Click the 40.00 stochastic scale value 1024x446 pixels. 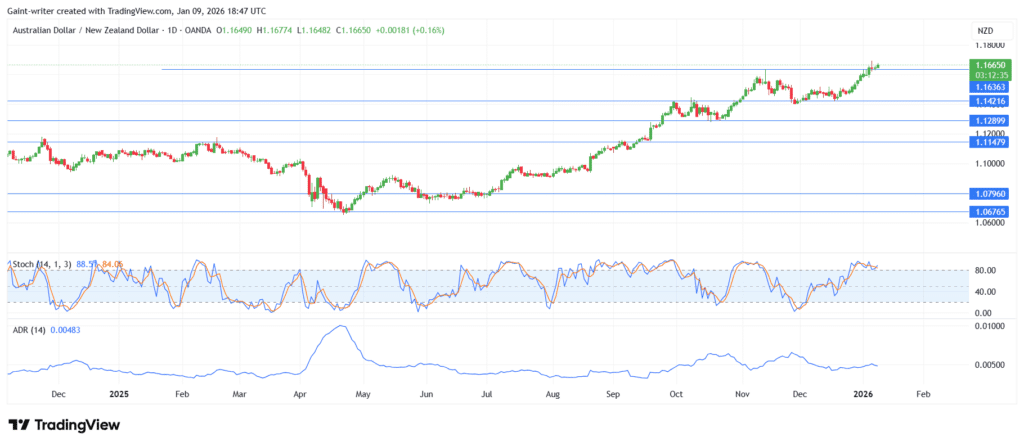[x=984, y=292]
